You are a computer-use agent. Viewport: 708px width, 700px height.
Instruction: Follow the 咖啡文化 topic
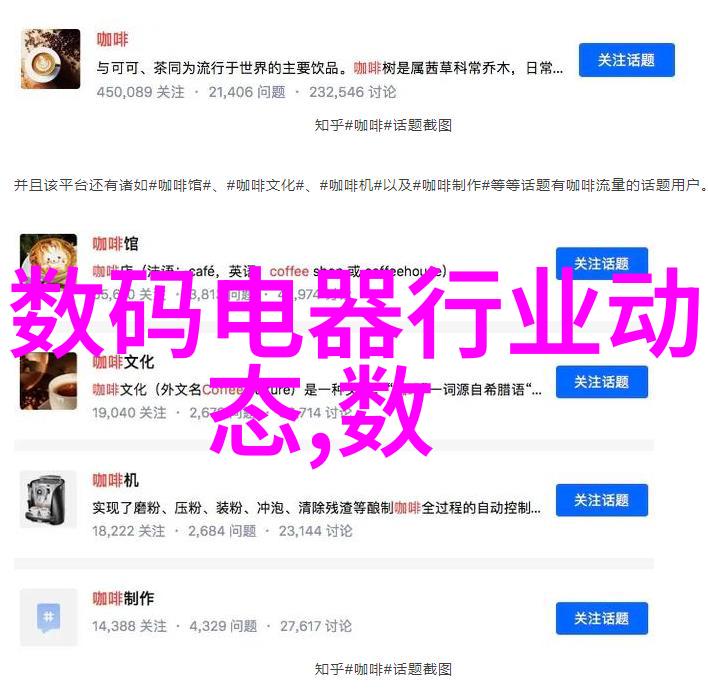click(x=602, y=382)
